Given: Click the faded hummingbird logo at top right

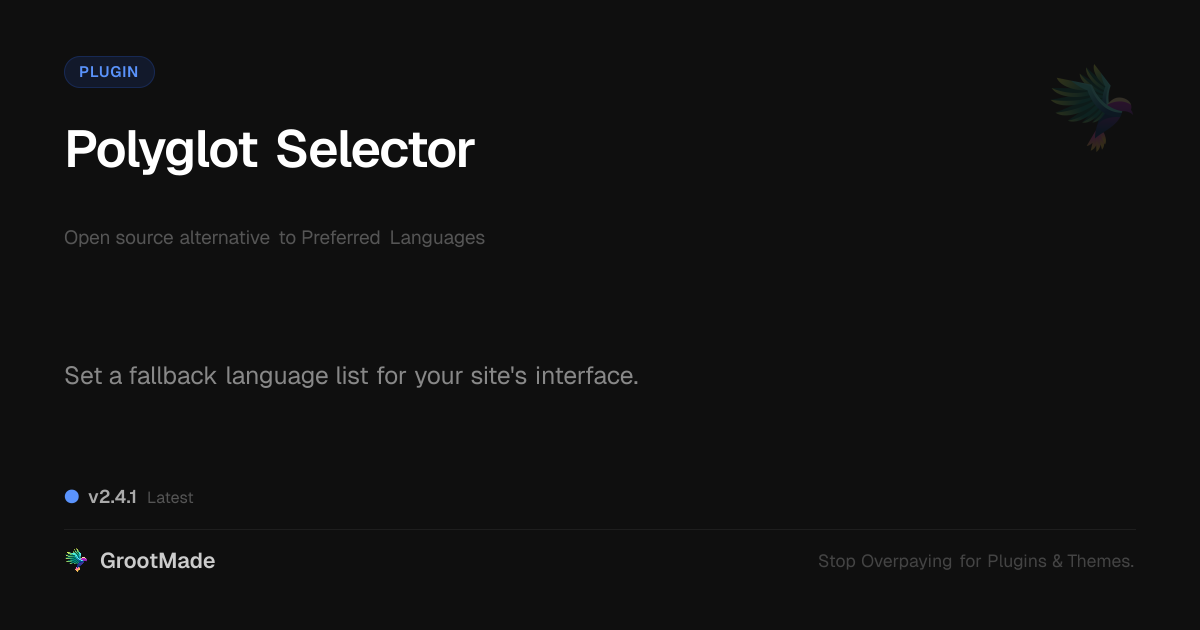Looking at the screenshot, I should pos(1093,106).
